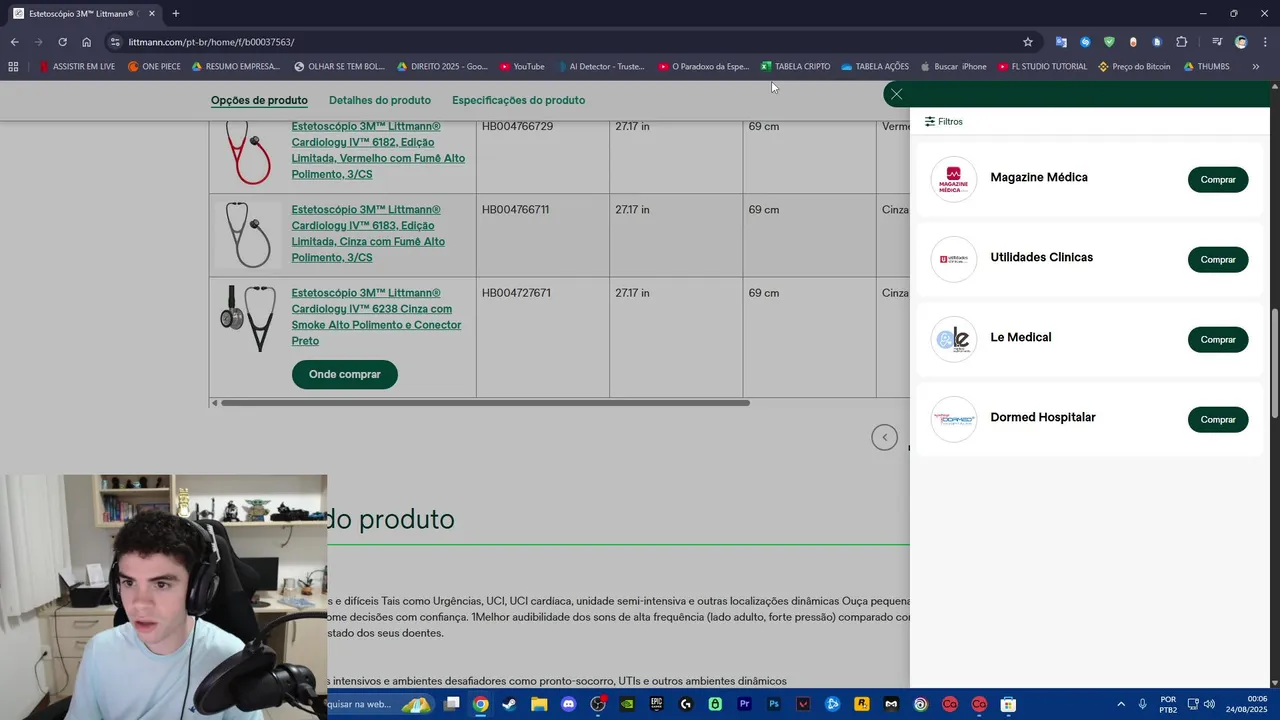Open Epic Games Launcher from taskbar
The image size is (1280, 720).
pos(657,704)
